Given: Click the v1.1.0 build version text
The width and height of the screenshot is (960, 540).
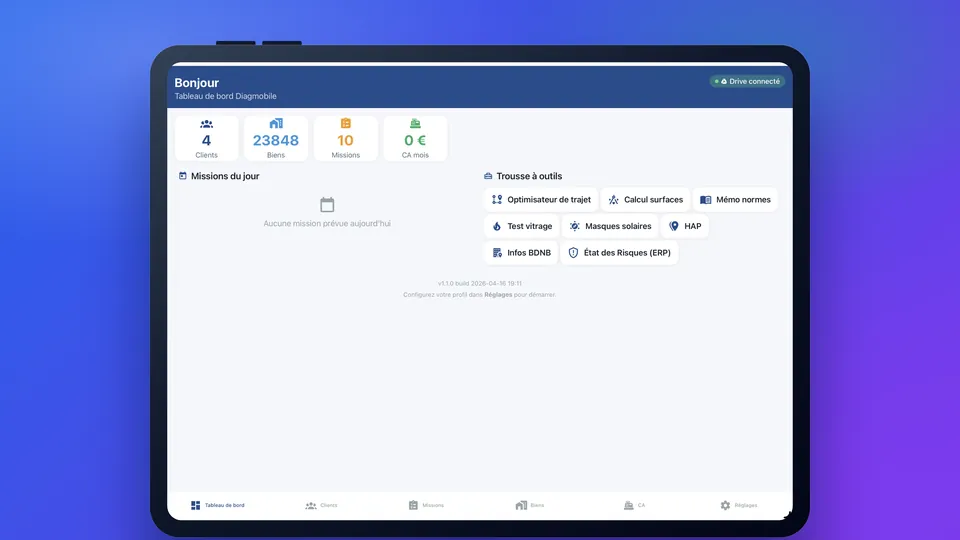Looking at the screenshot, I should [x=480, y=283].
